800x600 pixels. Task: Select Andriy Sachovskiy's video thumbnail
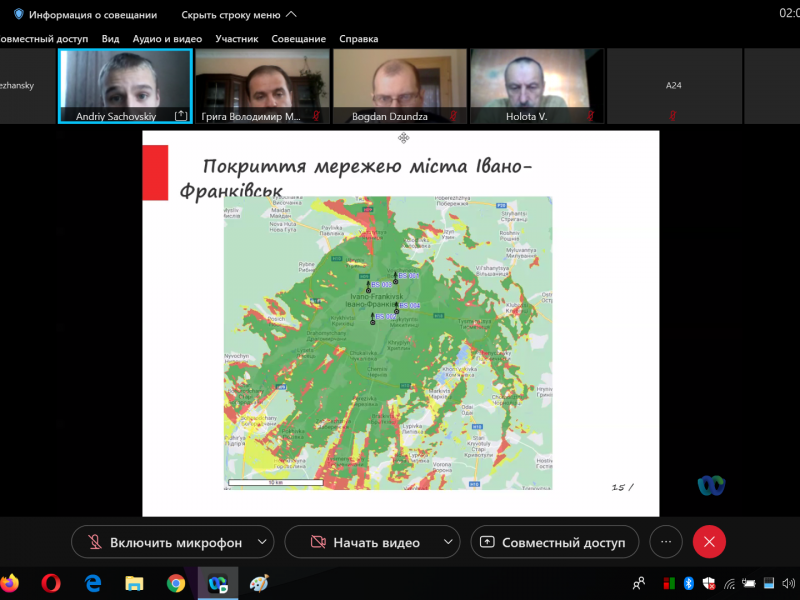125,86
